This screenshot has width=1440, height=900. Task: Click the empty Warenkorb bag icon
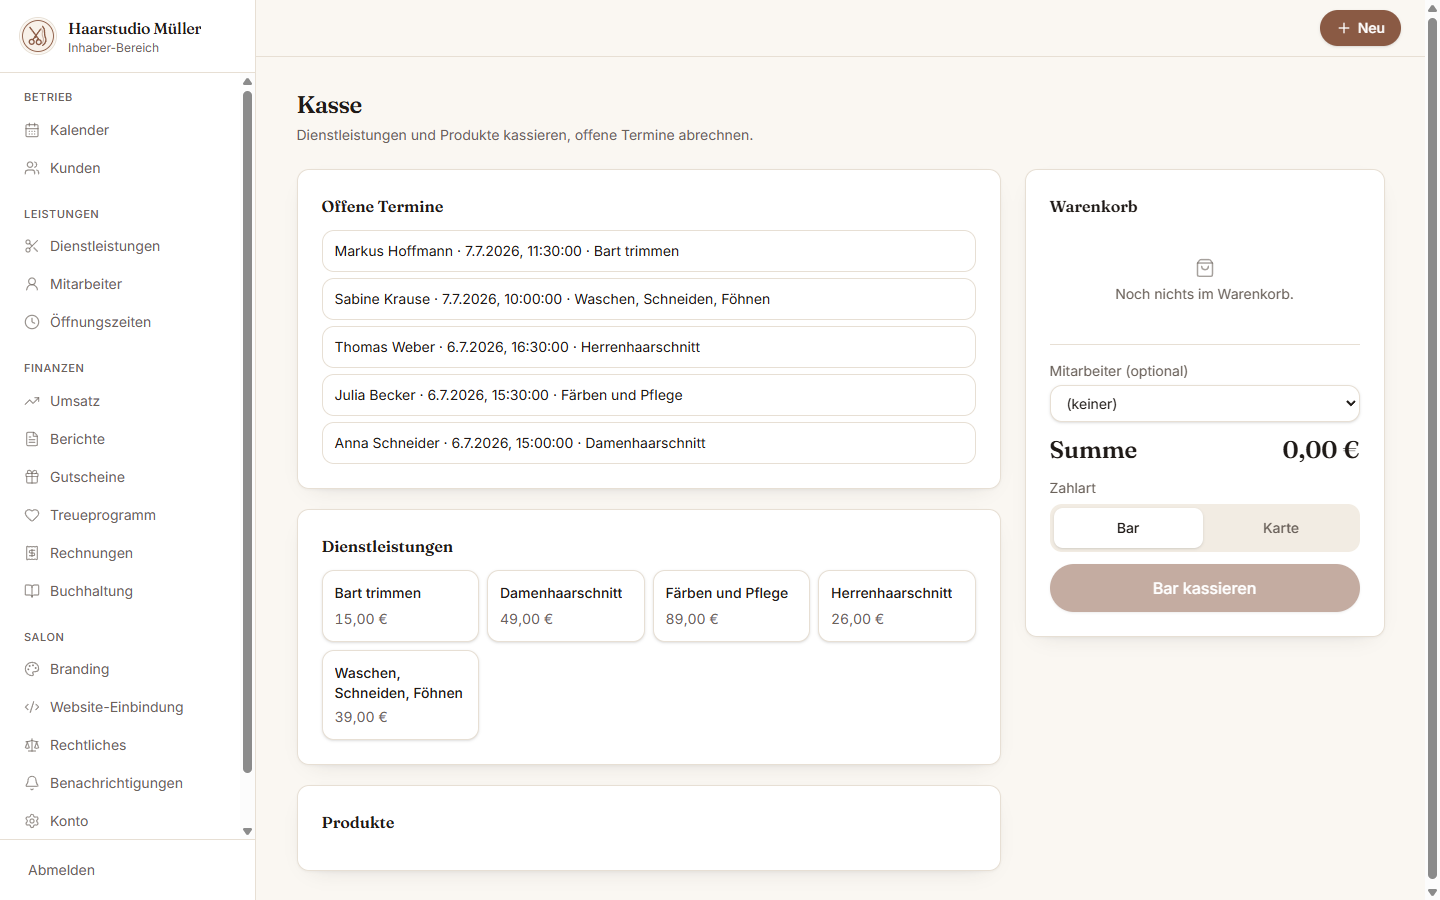[x=1205, y=268]
